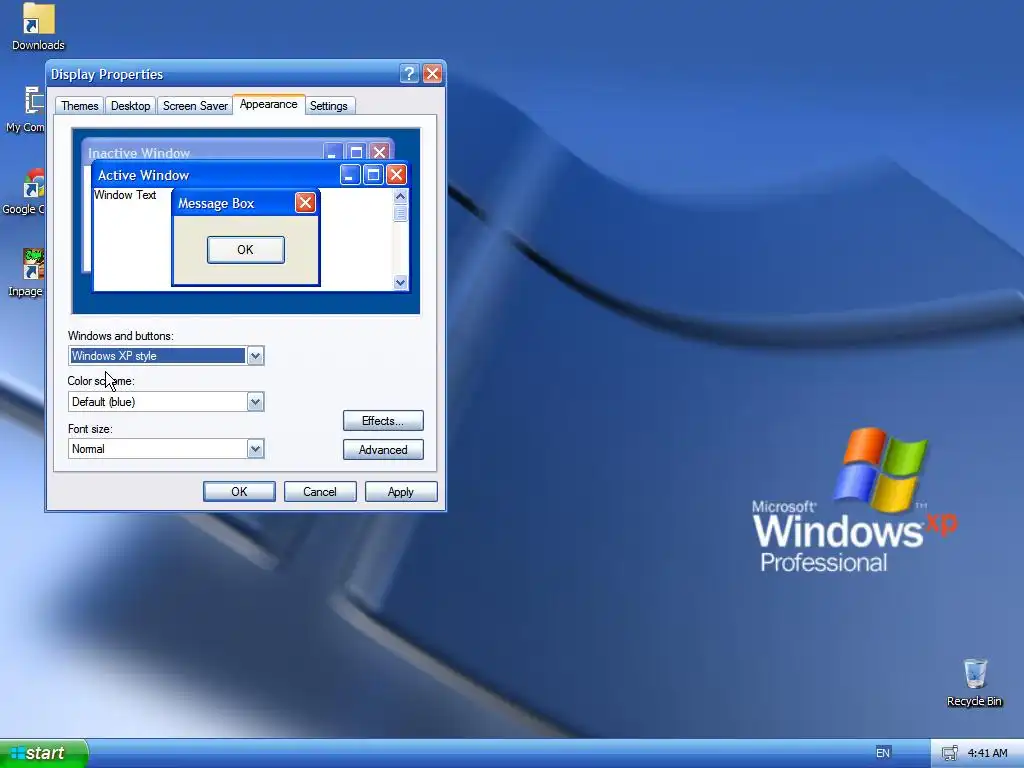Click the preview scrollbar thumb
This screenshot has height=768, width=1024.
[x=400, y=213]
